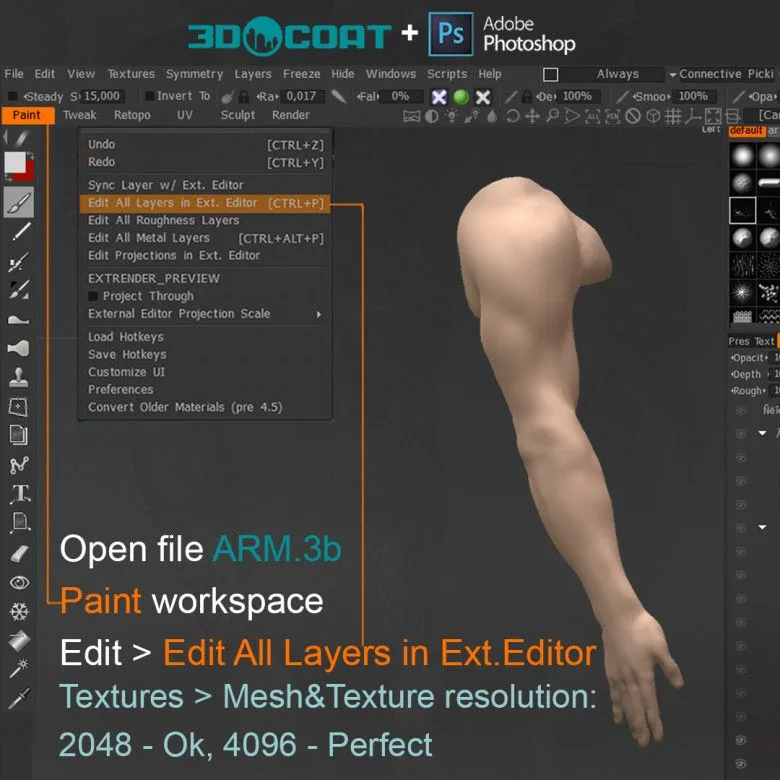Select the Brush tool in left toolbar
Image resolution: width=780 pixels, height=780 pixels.
(19, 202)
